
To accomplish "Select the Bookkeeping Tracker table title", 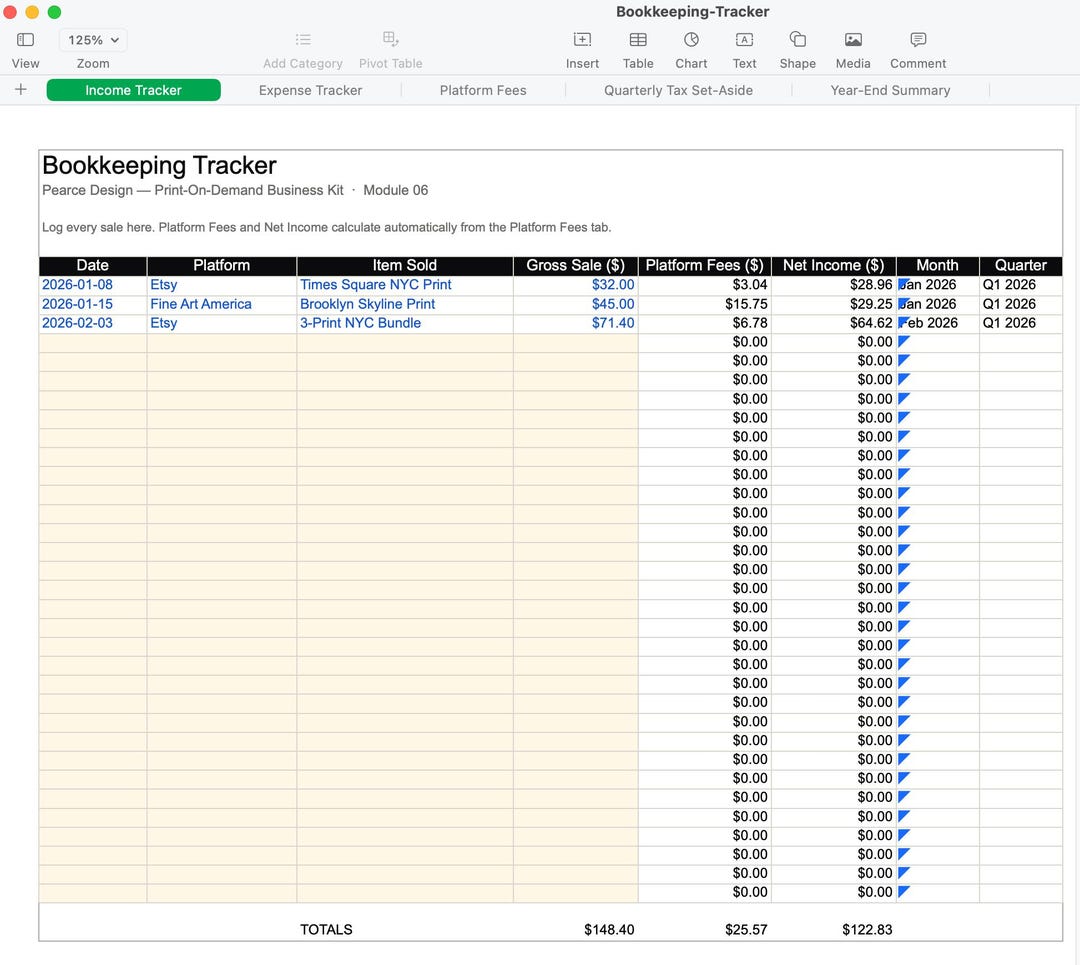I will click(159, 165).
